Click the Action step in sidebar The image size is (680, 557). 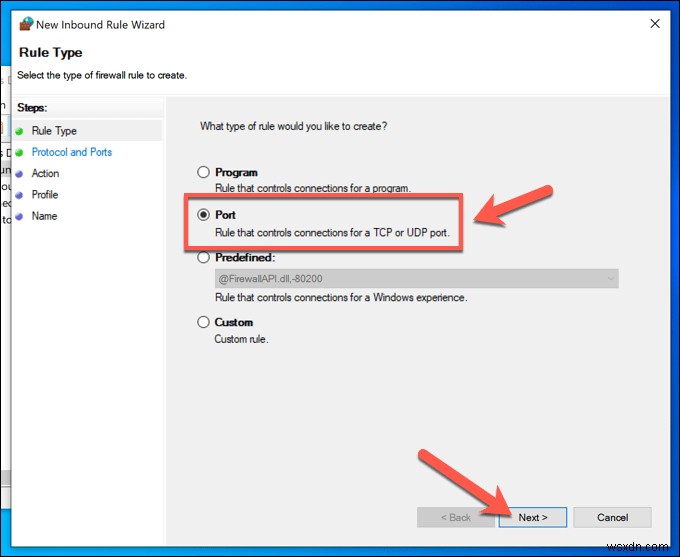coord(46,173)
